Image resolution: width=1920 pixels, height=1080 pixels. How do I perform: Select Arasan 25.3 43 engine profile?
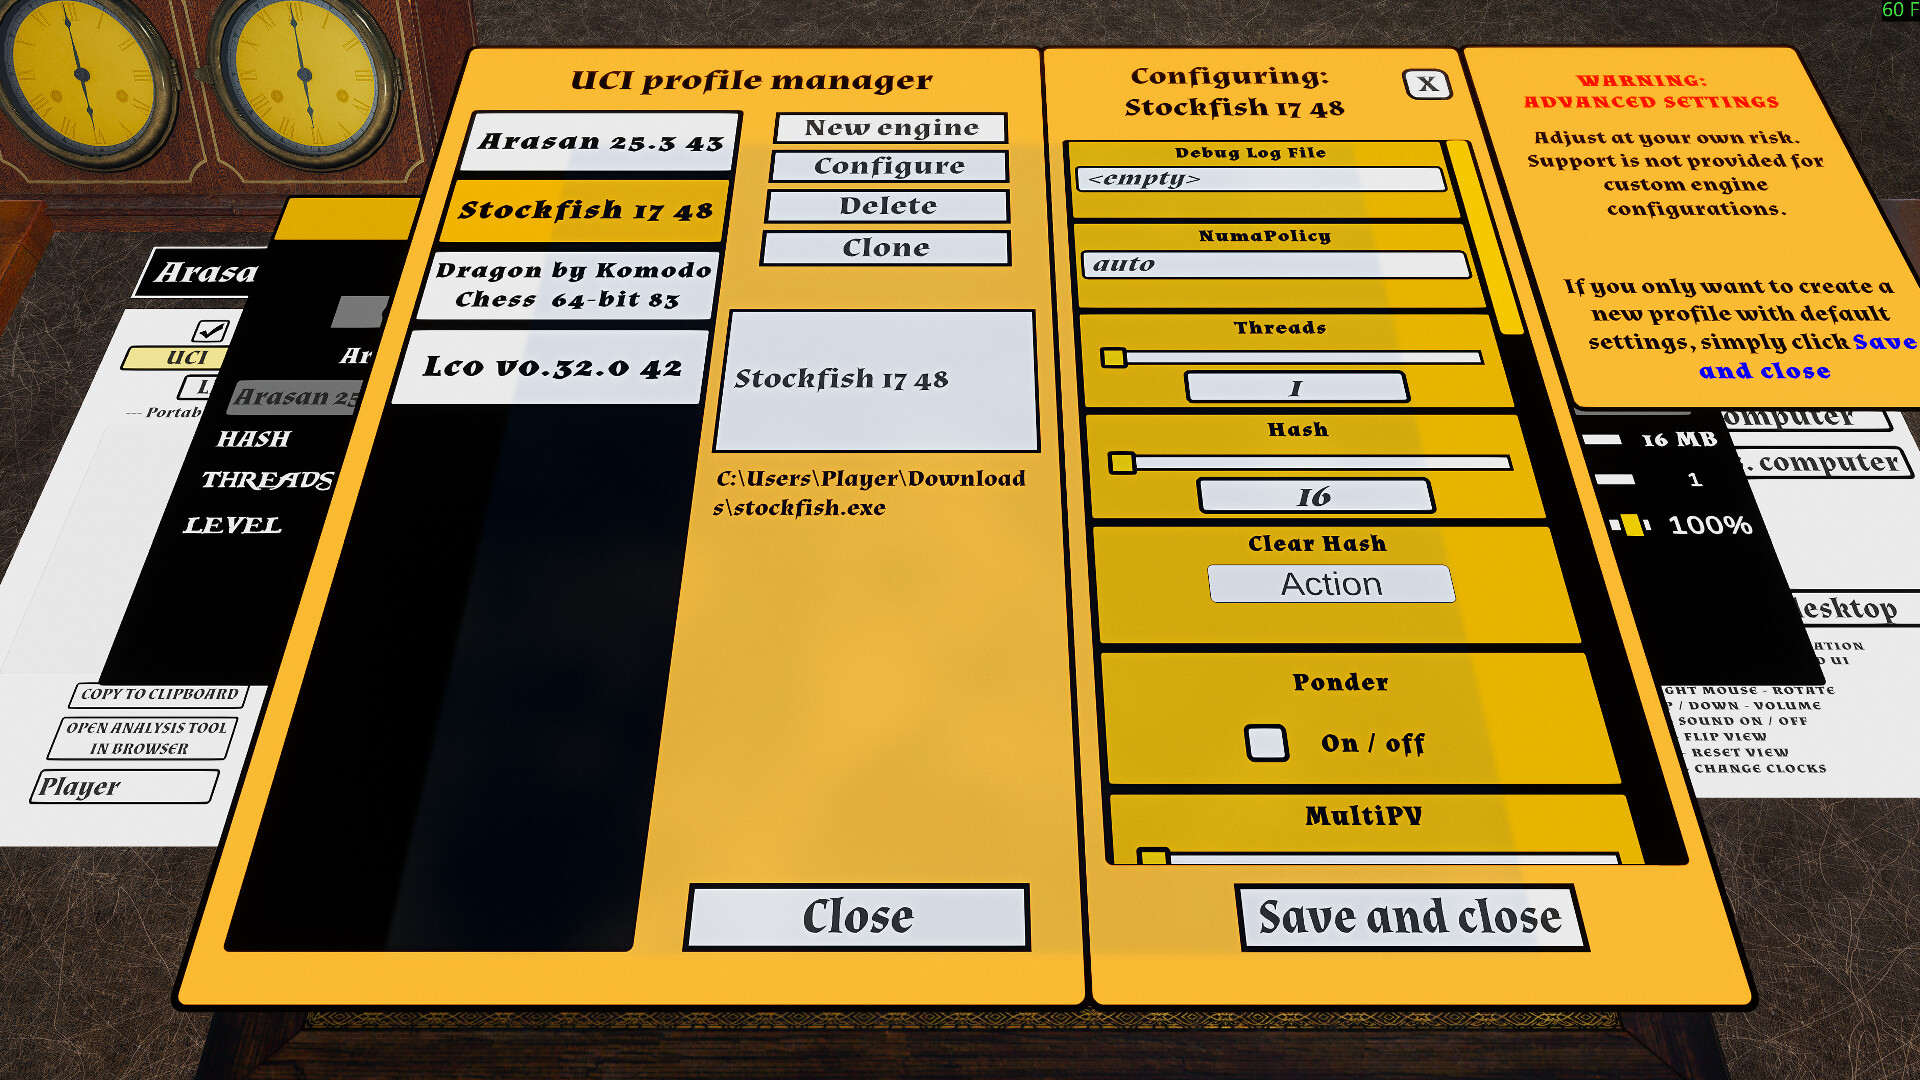600,142
